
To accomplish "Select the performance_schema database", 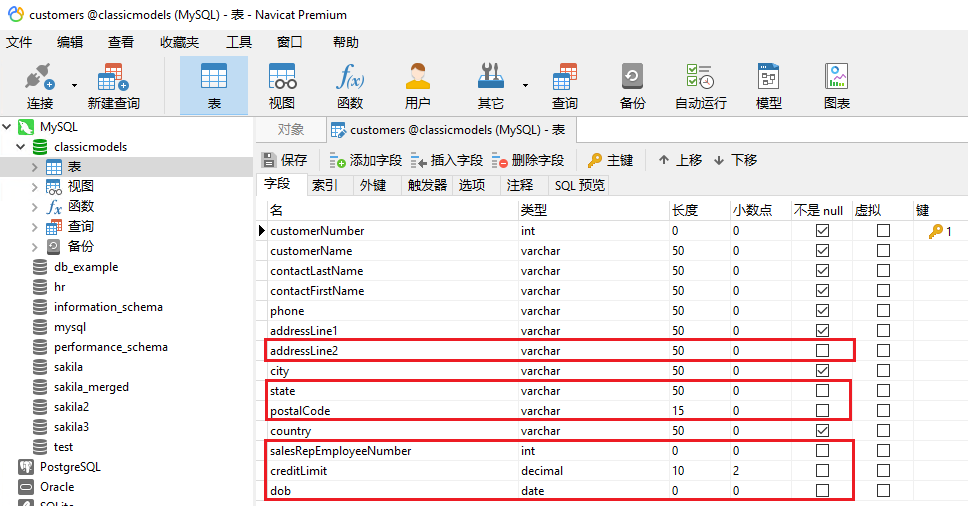I will click(x=111, y=347).
